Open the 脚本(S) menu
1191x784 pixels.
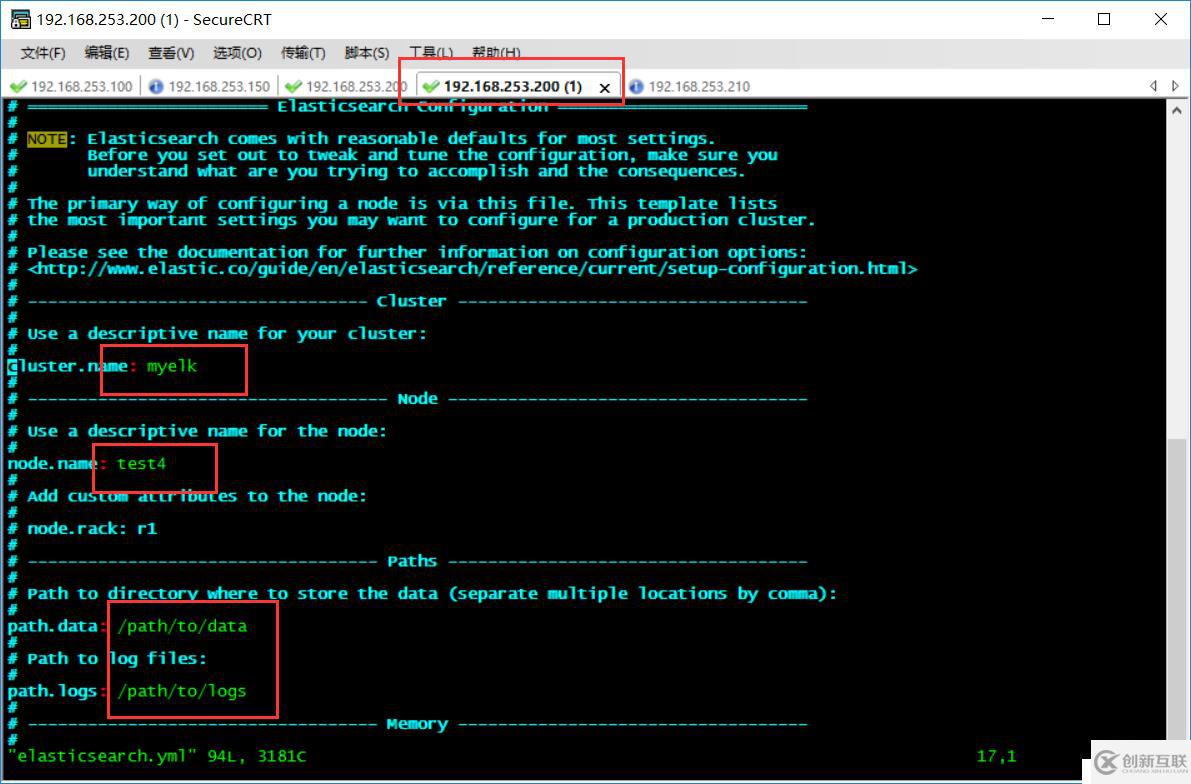pyautogui.click(x=367, y=52)
